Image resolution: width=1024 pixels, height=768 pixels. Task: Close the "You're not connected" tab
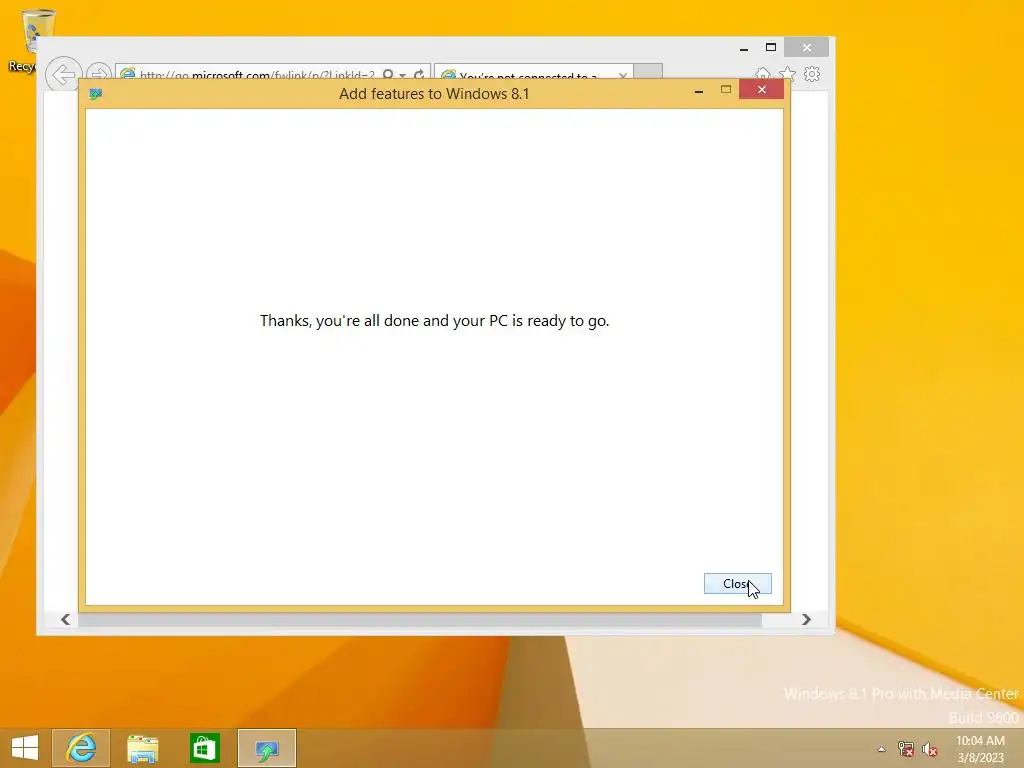click(623, 76)
